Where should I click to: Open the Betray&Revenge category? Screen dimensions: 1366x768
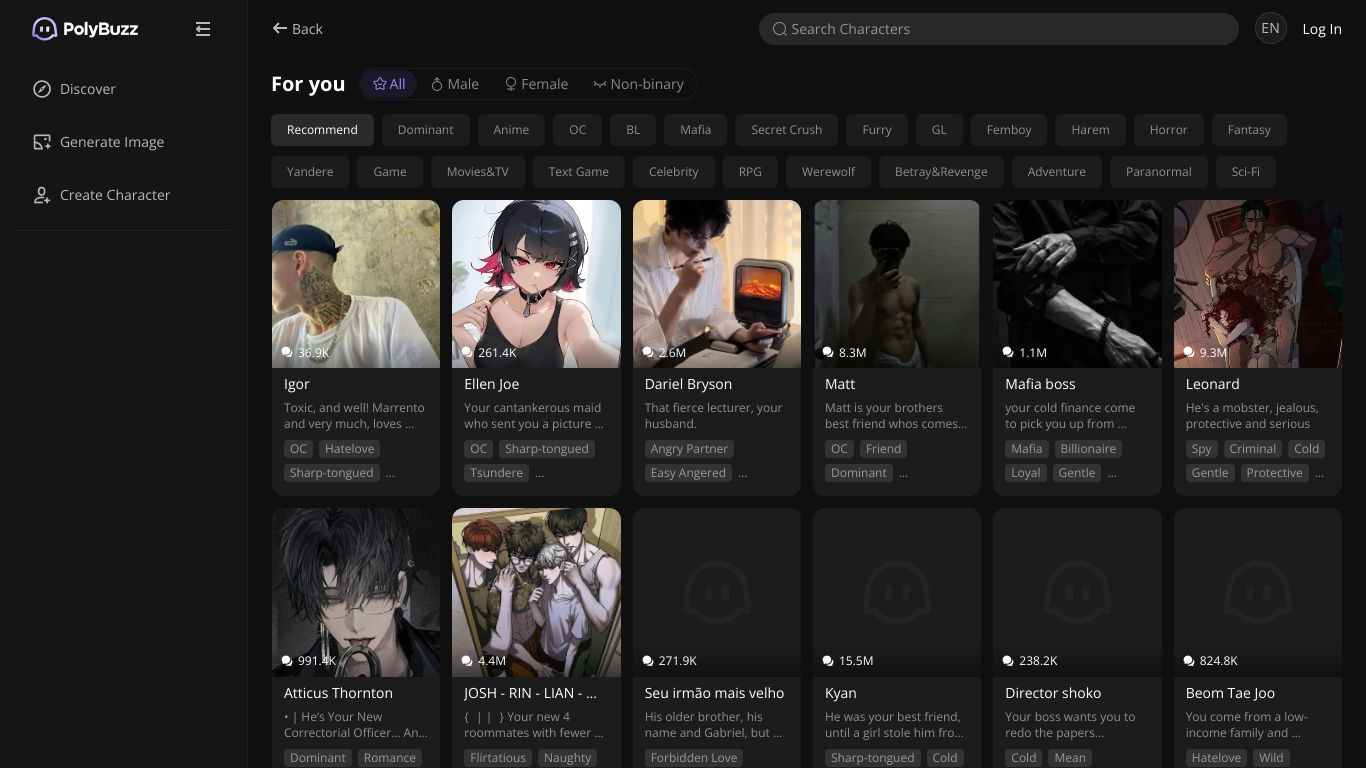tap(941, 172)
